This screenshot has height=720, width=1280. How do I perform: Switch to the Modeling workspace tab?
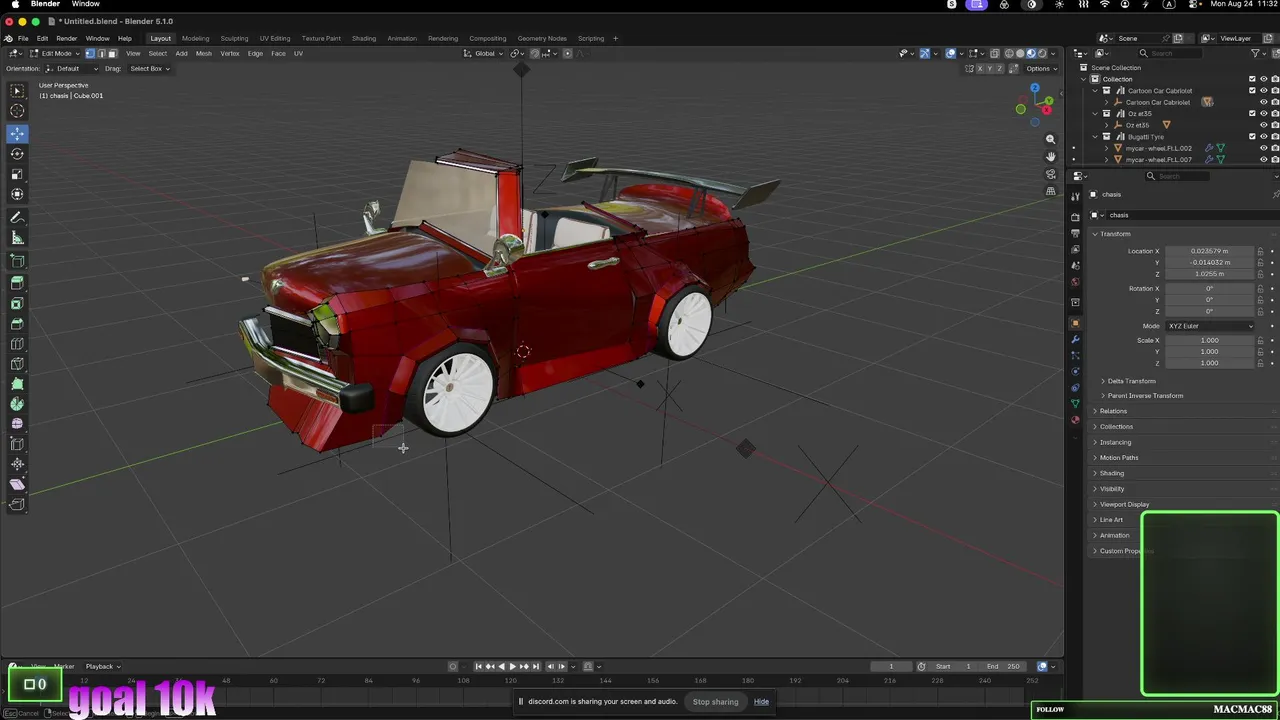(x=195, y=38)
